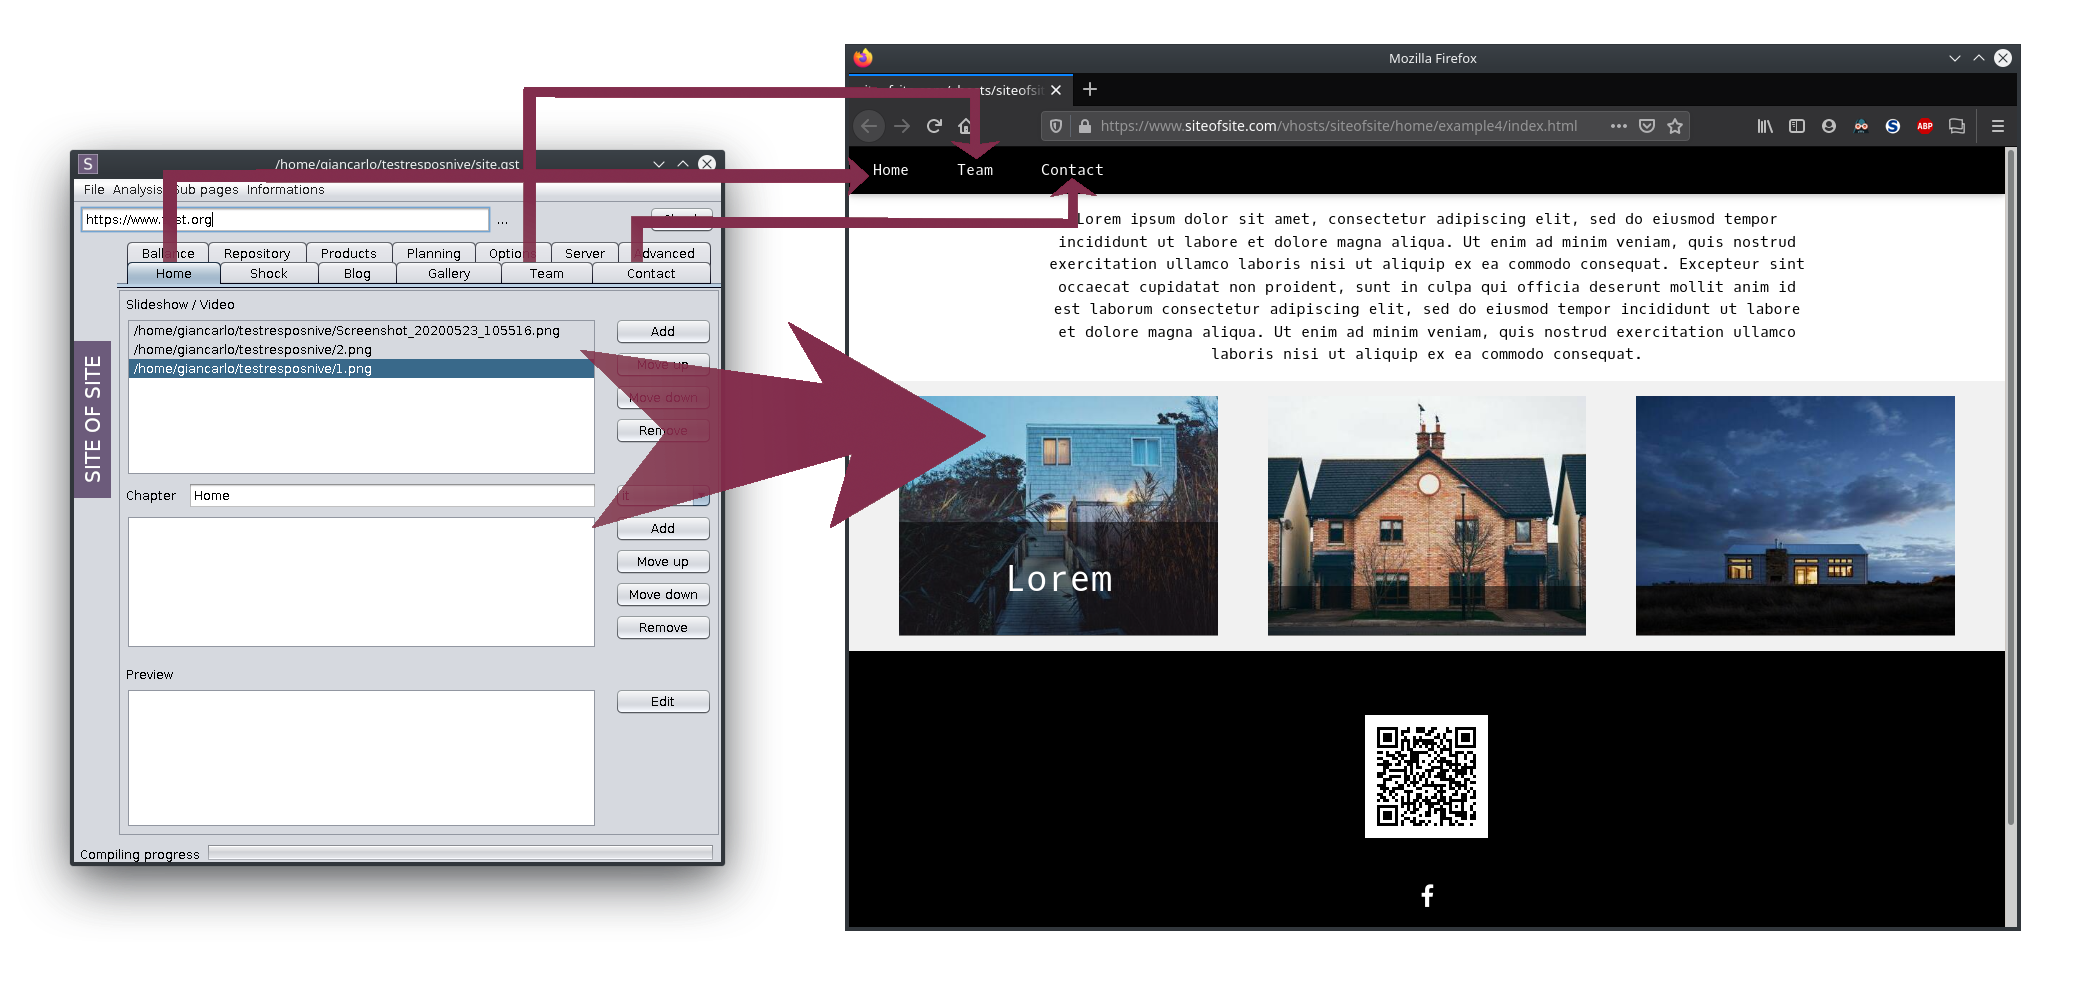Open the page actions three-dot menu
2077x984 pixels.
coord(1618,126)
